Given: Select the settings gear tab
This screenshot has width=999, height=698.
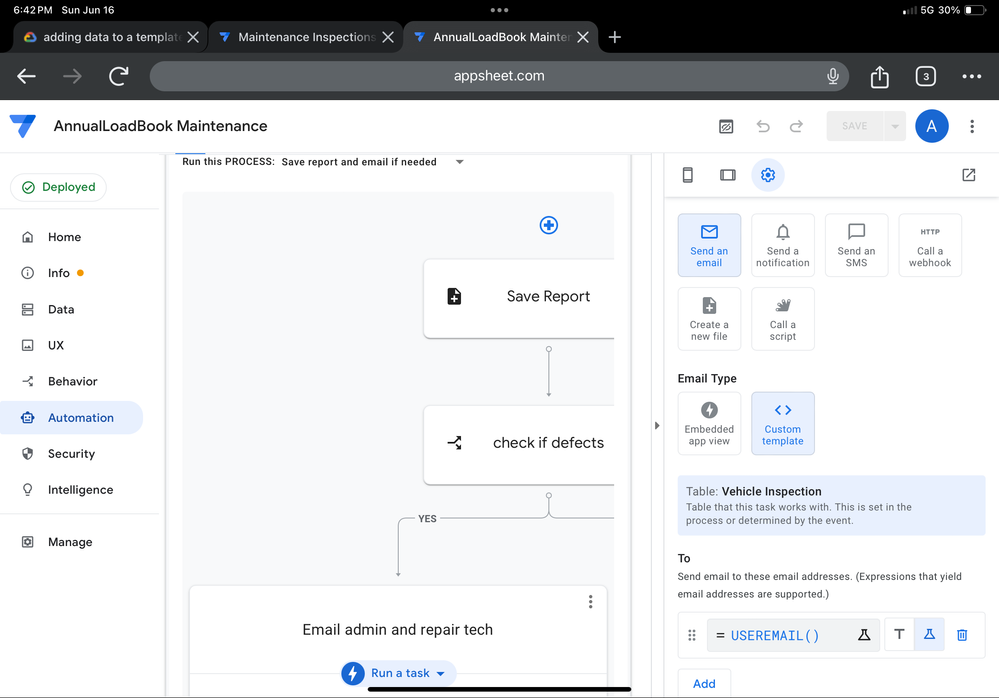Looking at the screenshot, I should (x=768, y=175).
